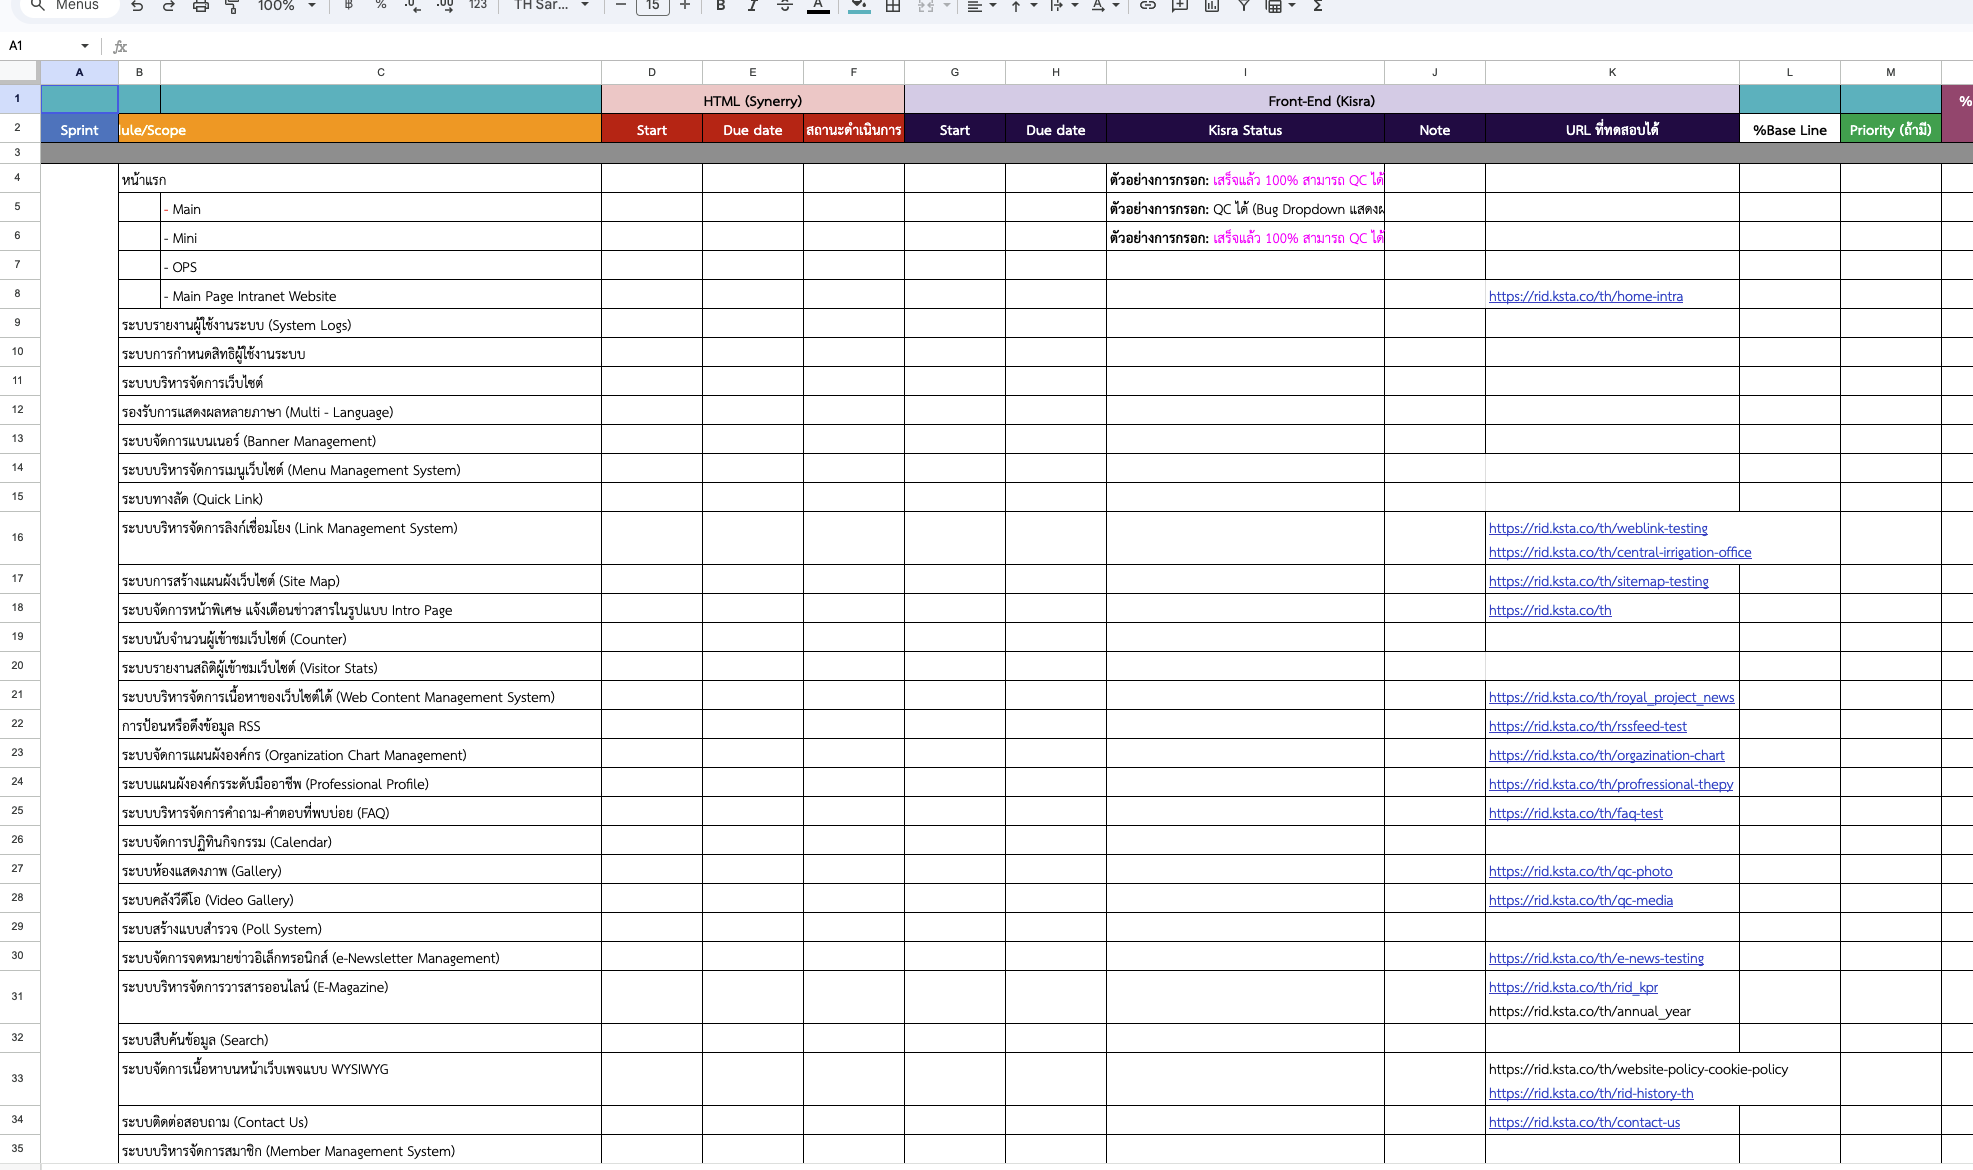Viewport: 1973px width, 1170px height.
Task: Open the contact-us URL link
Action: [x=1584, y=1122]
